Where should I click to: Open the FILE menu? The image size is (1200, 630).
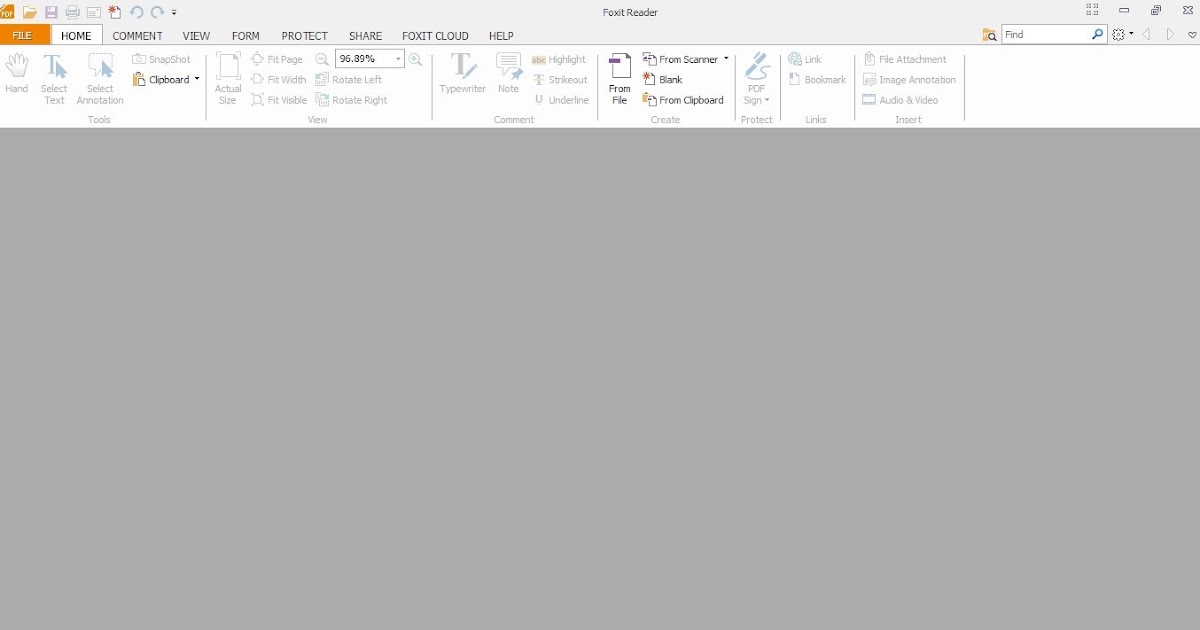tap(22, 35)
